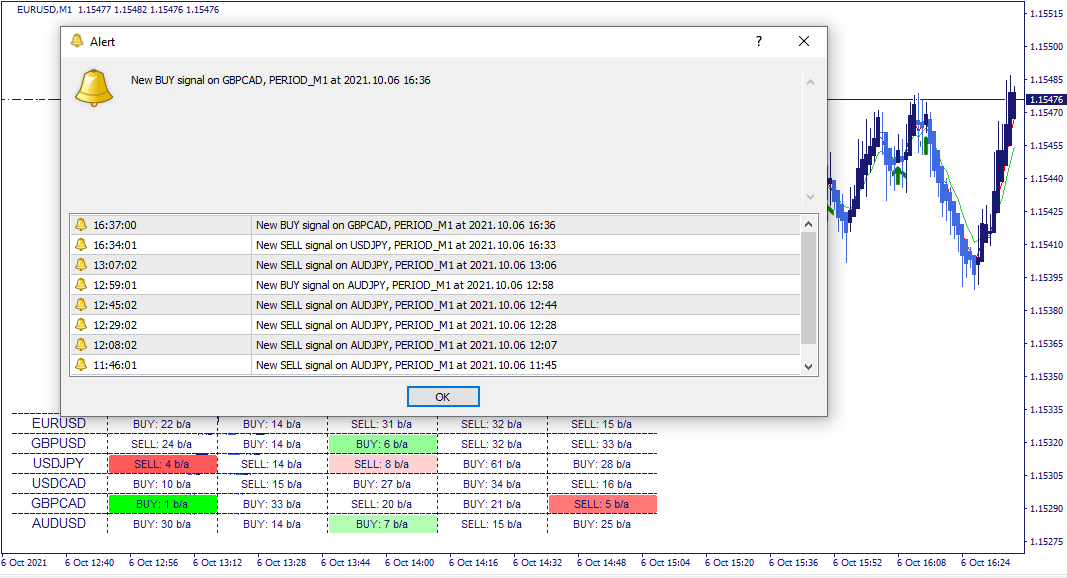
Task: Click the bell icon on the 11:46:01 row
Action: click(81, 365)
